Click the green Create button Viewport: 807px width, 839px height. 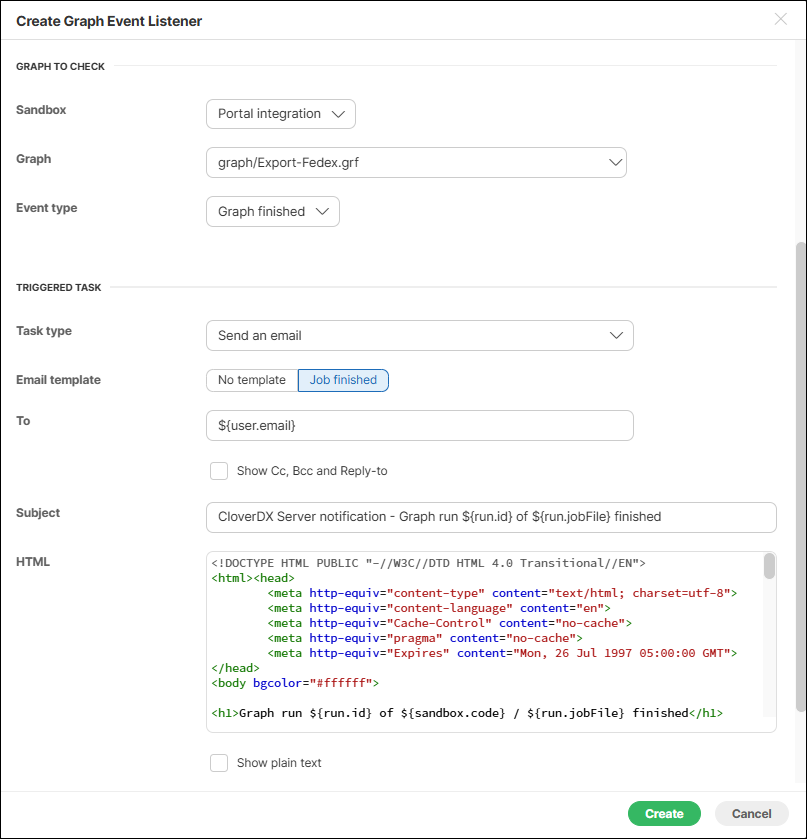664,814
